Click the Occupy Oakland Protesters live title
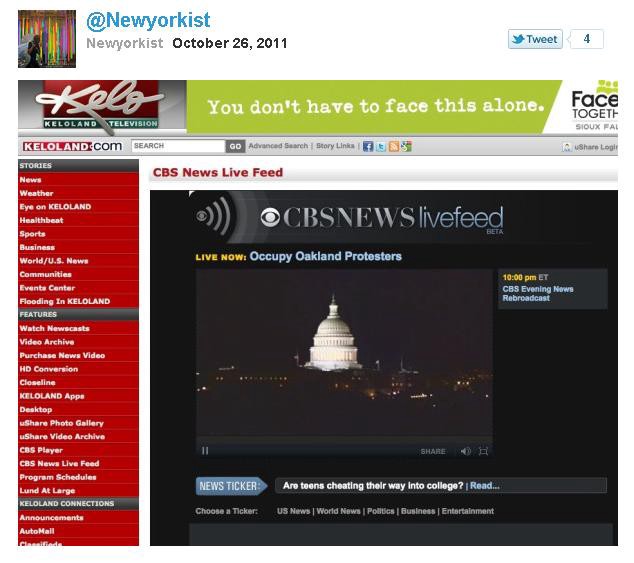 [x=325, y=256]
